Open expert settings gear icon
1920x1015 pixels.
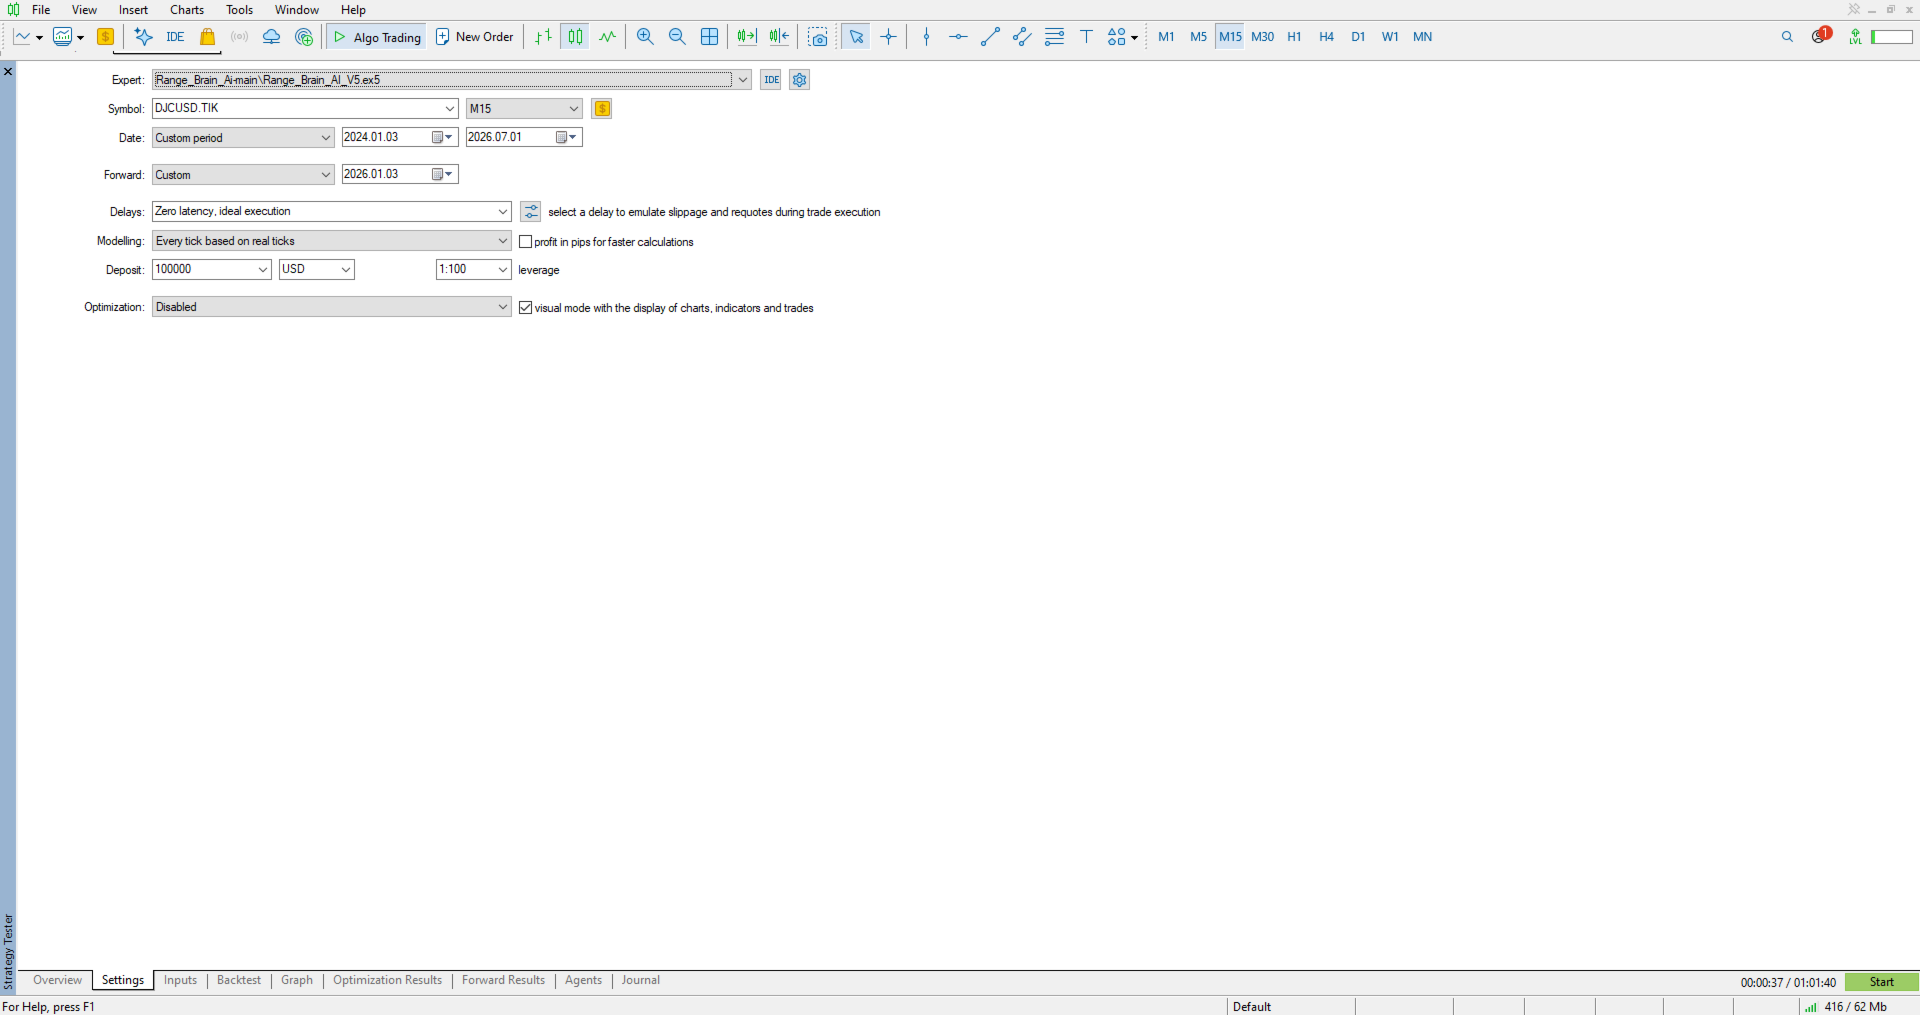point(799,80)
